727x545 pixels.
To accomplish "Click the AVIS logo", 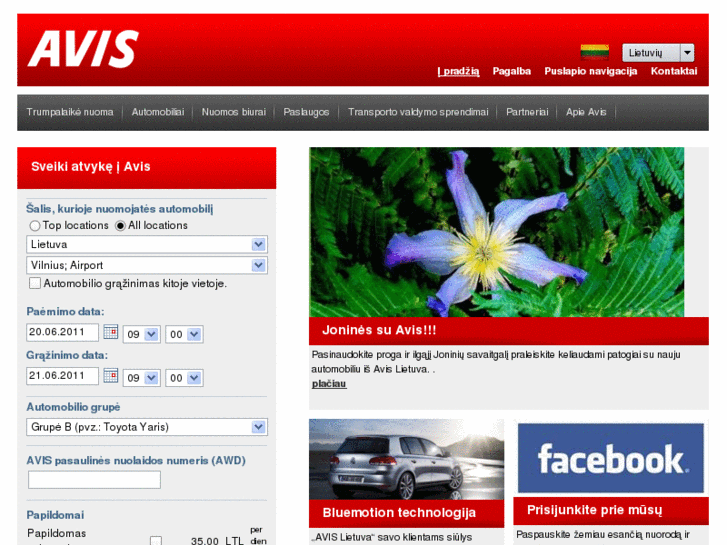I will pos(83,49).
